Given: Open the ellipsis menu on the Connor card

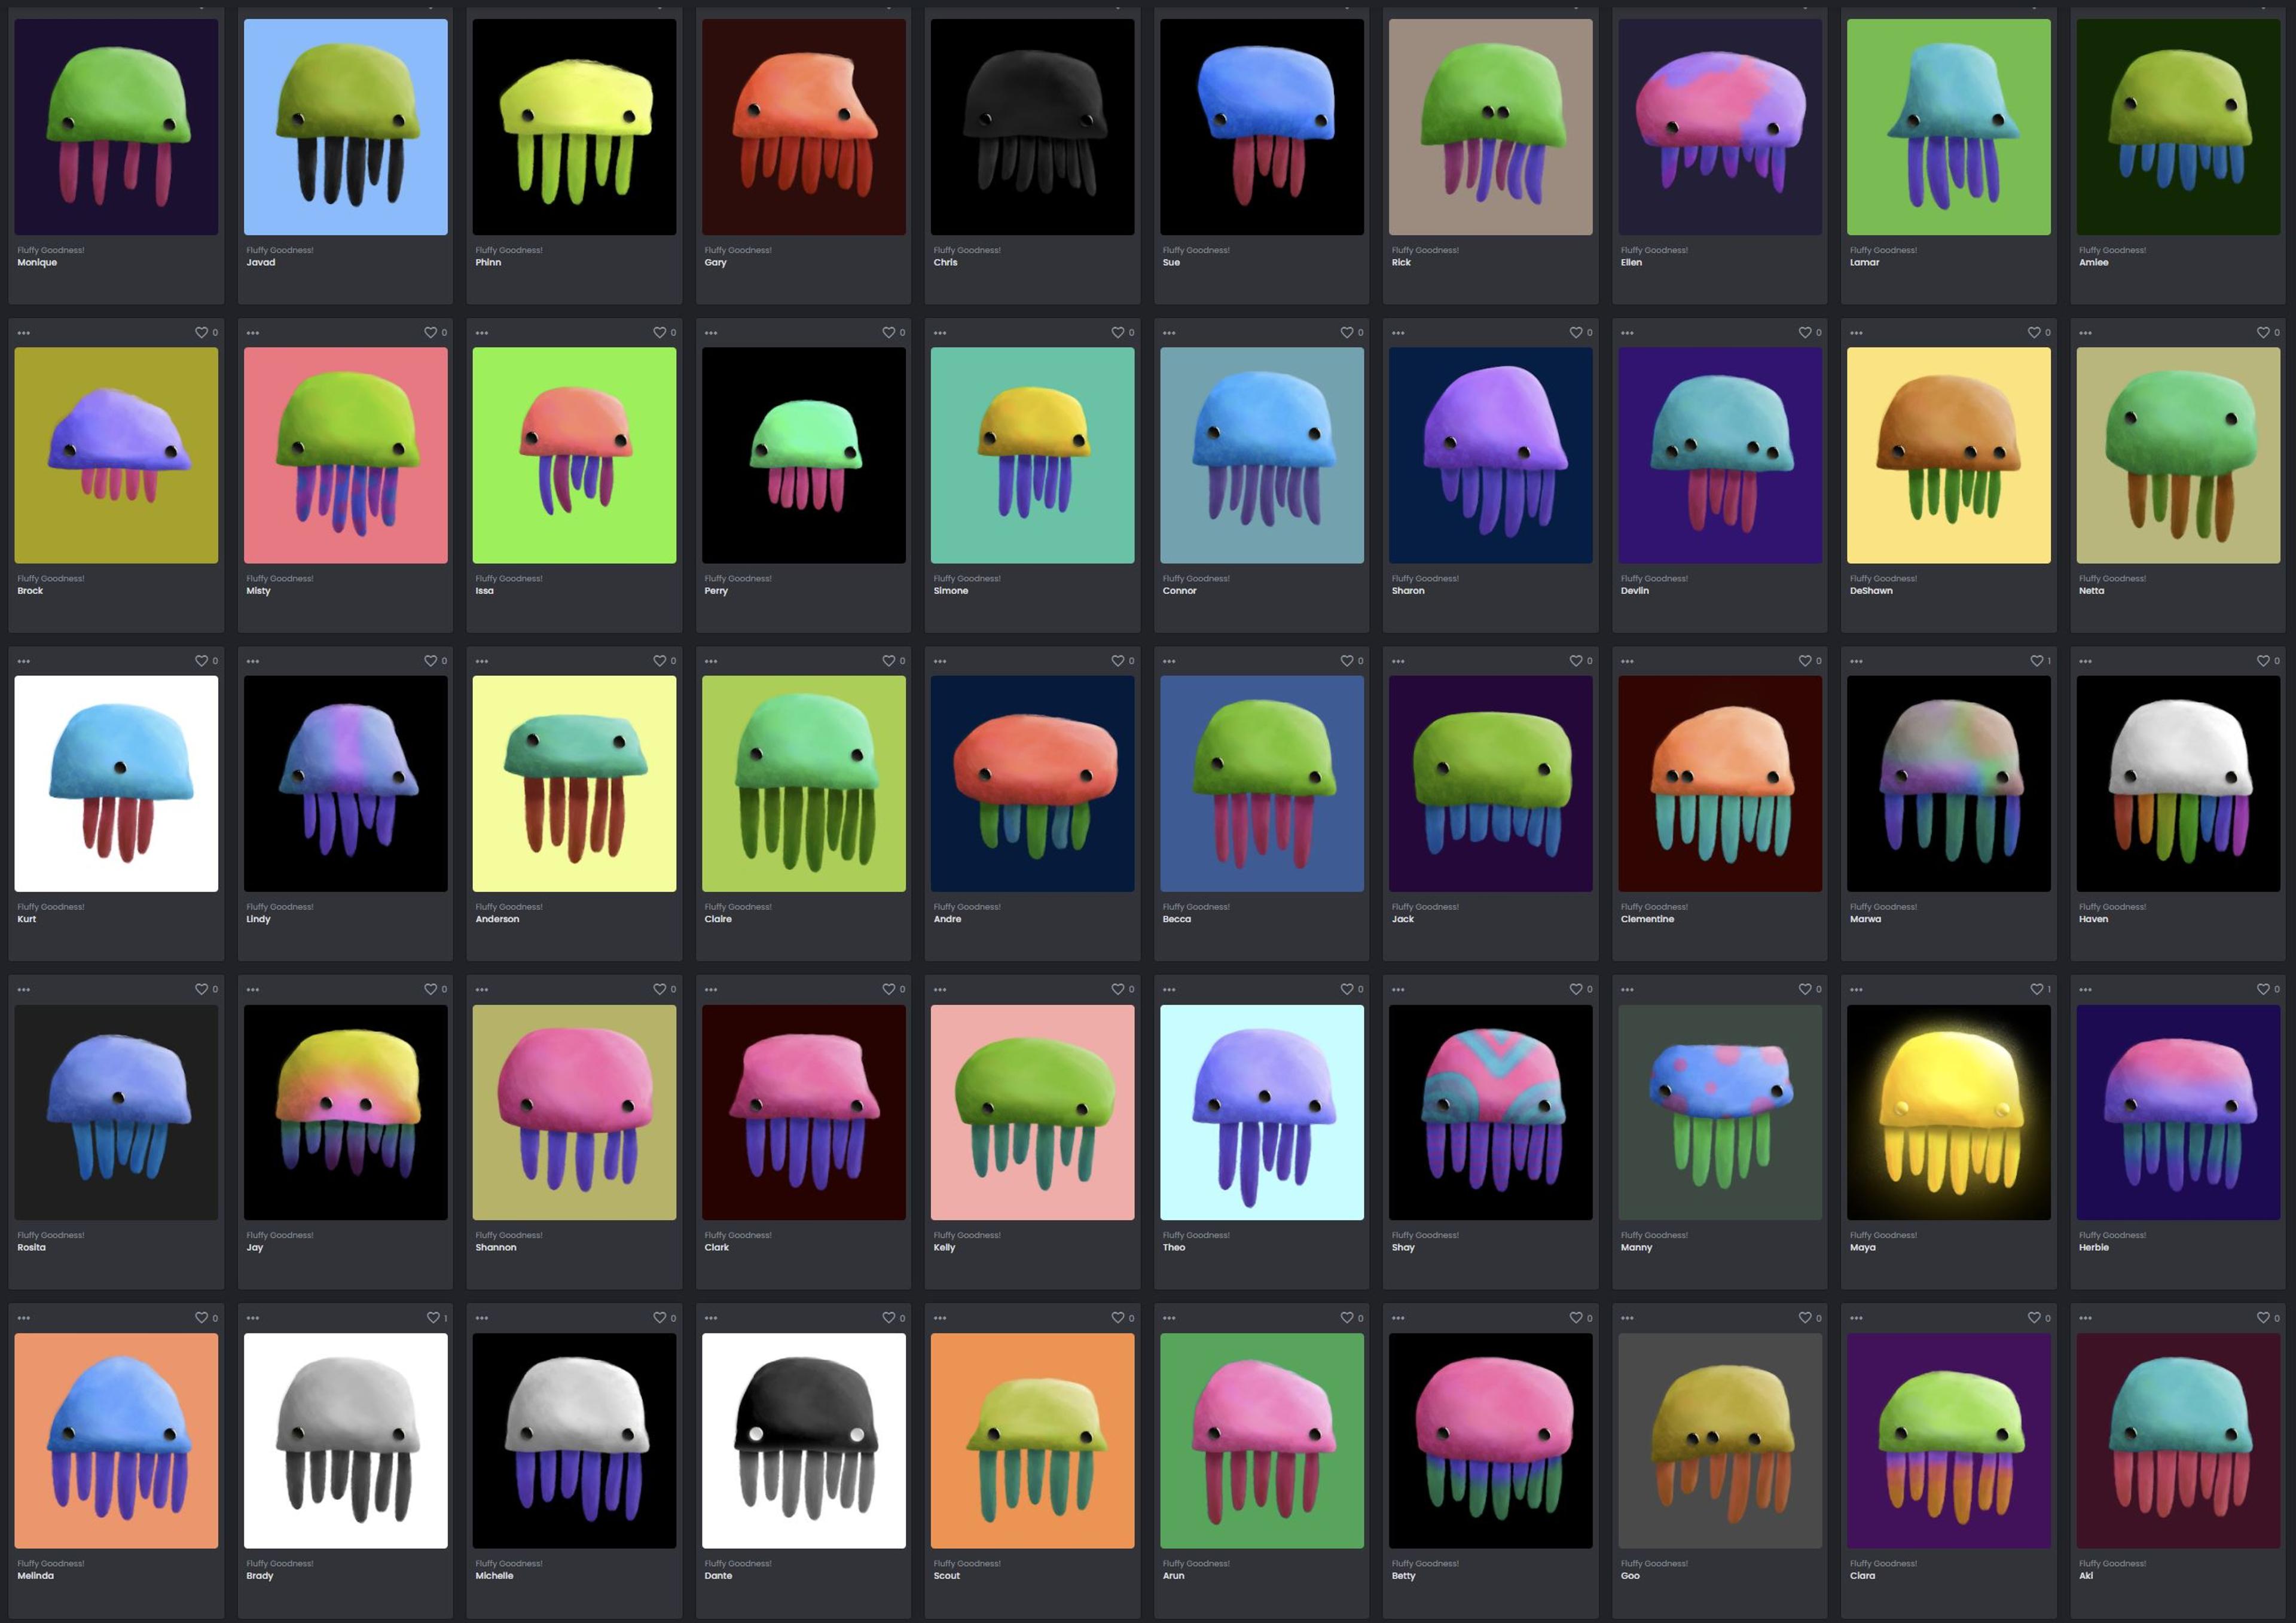Looking at the screenshot, I should 1169,333.
